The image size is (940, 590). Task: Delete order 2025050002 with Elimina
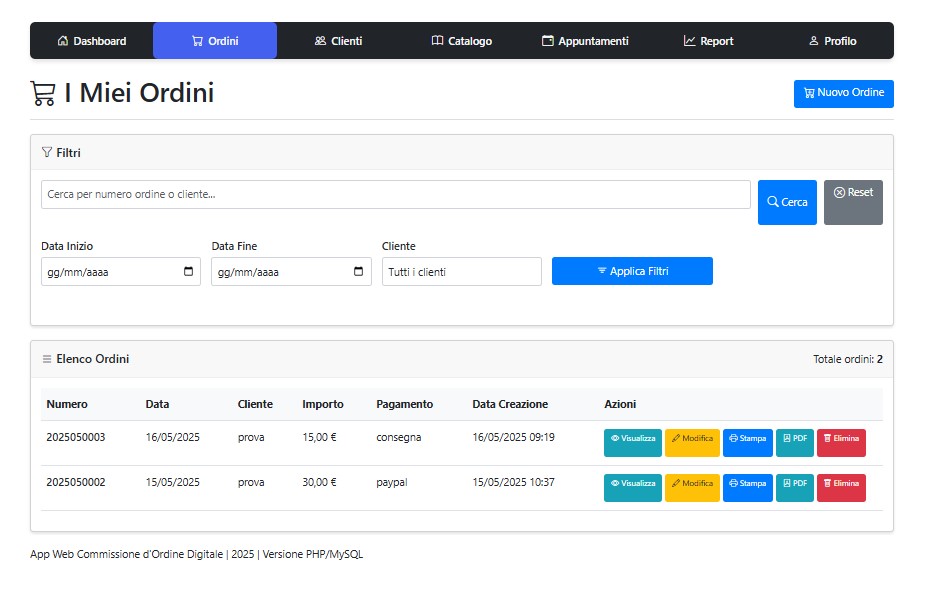point(841,484)
